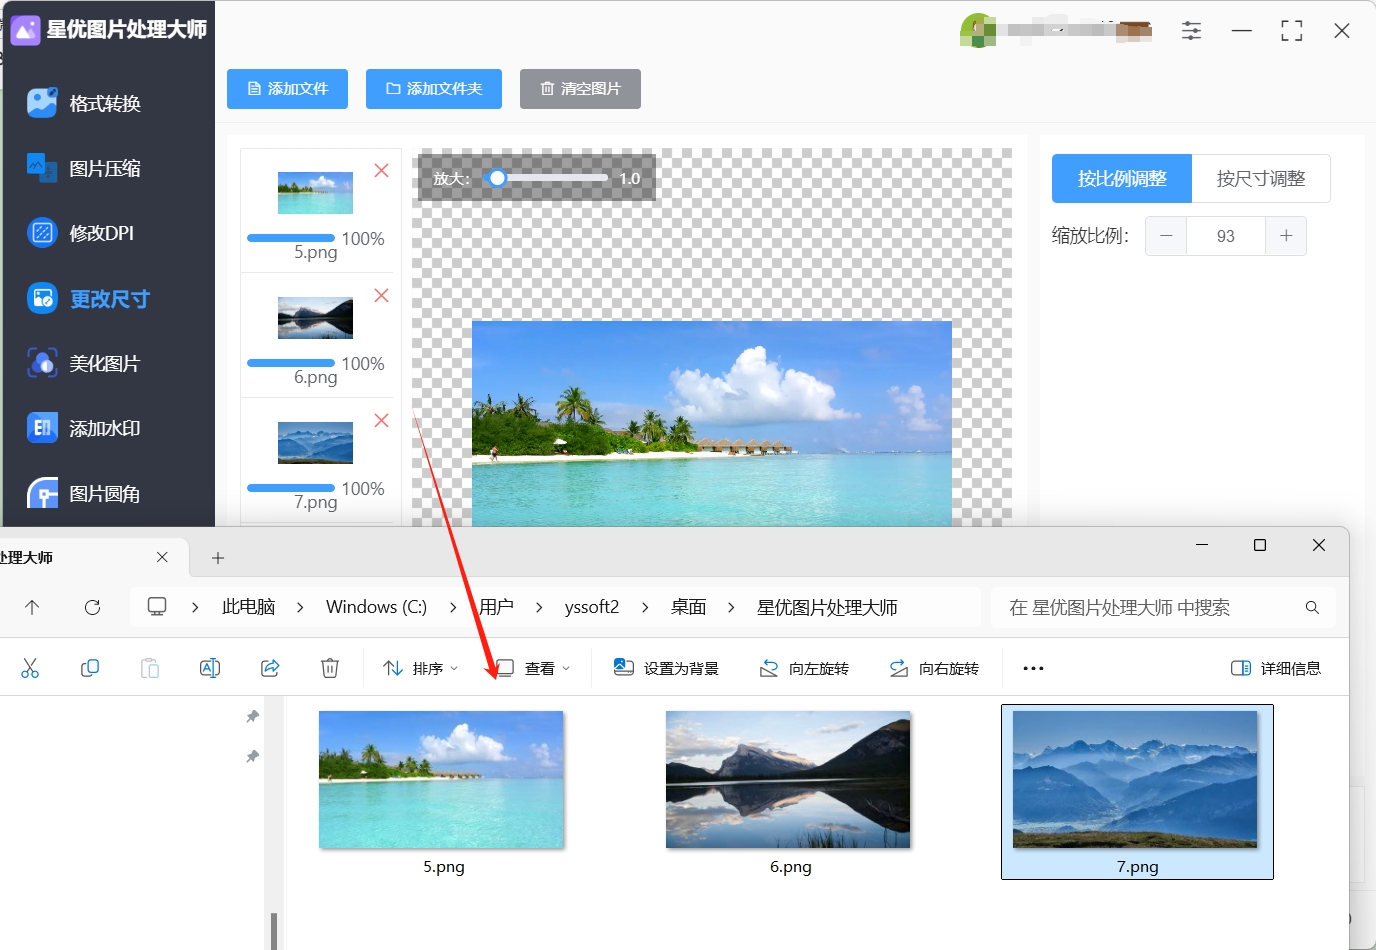Screen dimensions: 1376x950
Task: Navigate to Windows (C:) in breadcrumb
Action: [376, 607]
